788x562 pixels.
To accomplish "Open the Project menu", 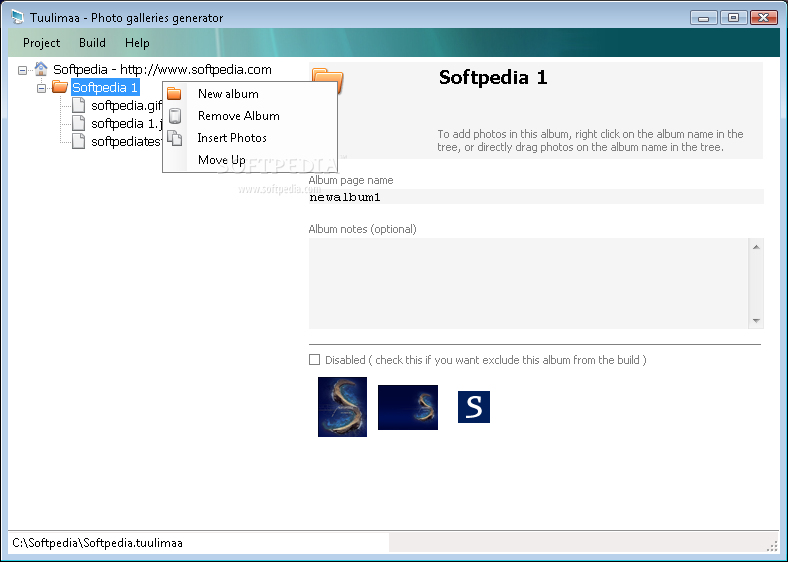I will 41,43.
